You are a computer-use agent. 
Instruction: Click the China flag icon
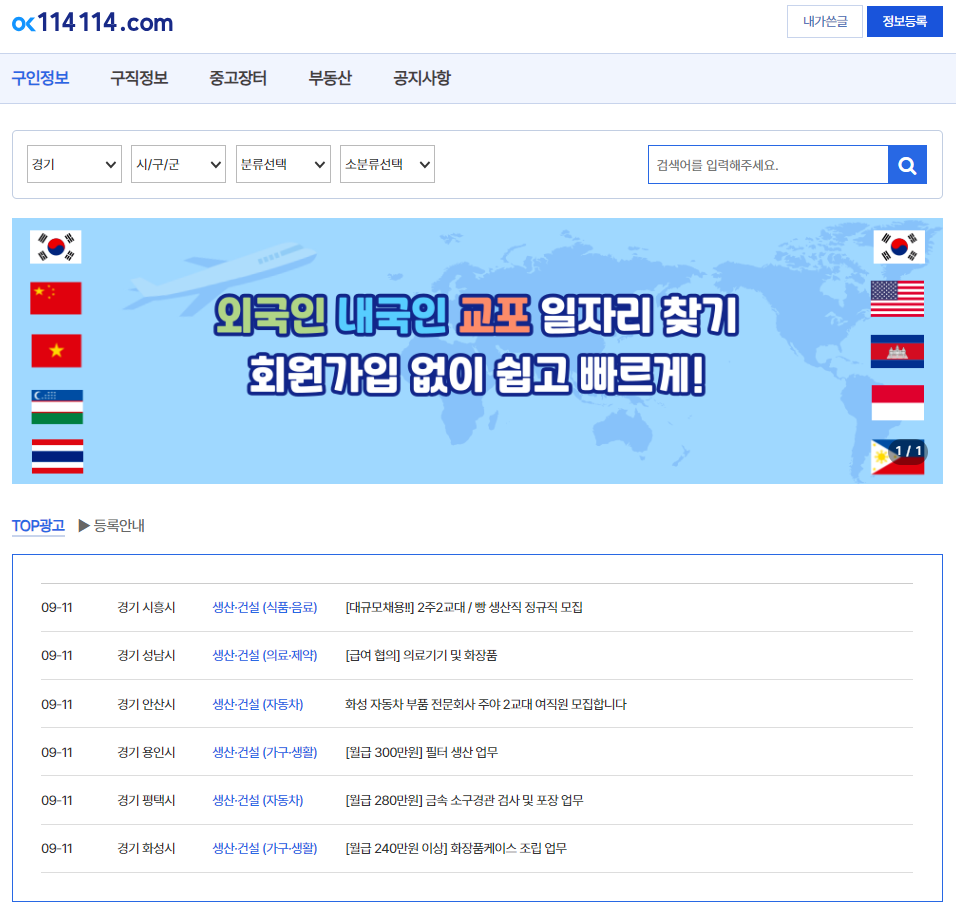pyautogui.click(x=56, y=299)
